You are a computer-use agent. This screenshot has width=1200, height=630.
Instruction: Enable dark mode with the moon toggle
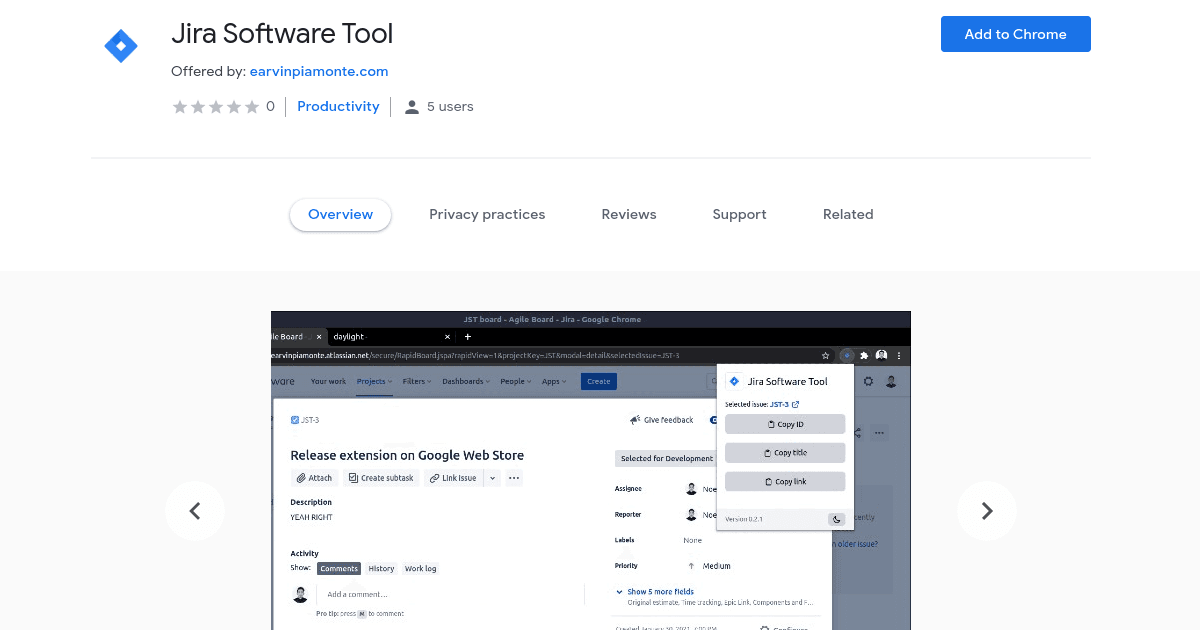(x=835, y=519)
